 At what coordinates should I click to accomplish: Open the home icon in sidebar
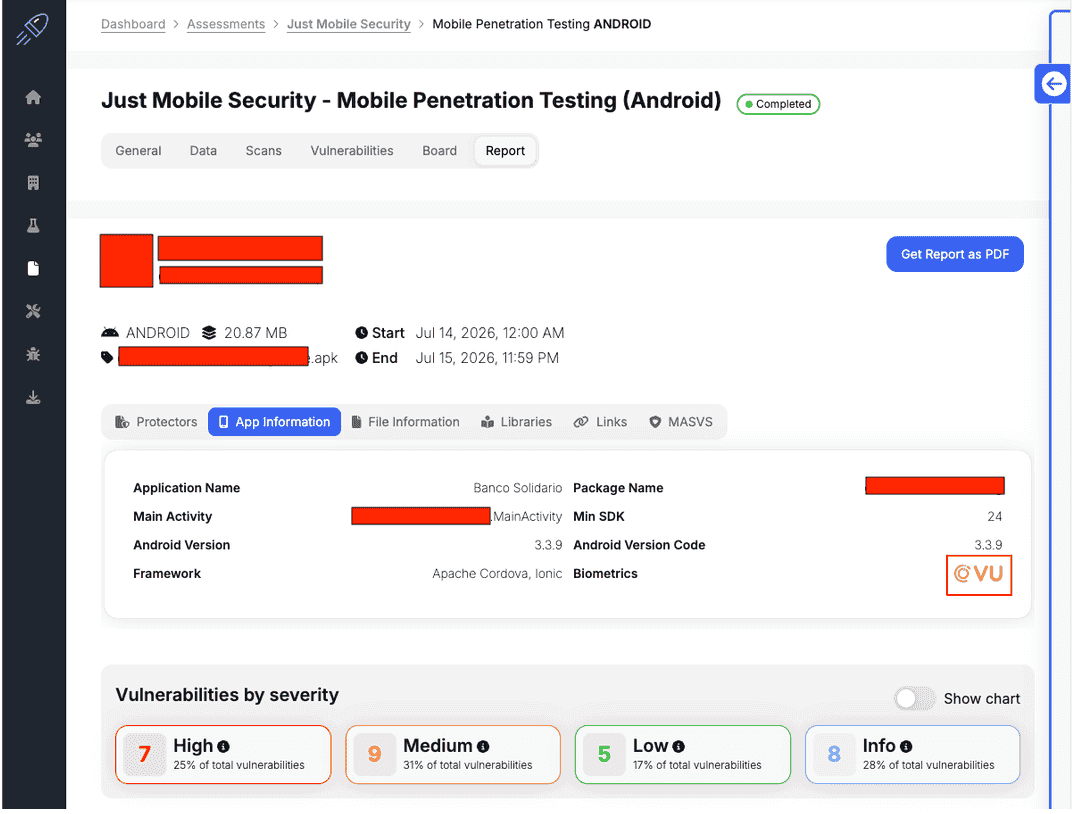click(x=33, y=97)
